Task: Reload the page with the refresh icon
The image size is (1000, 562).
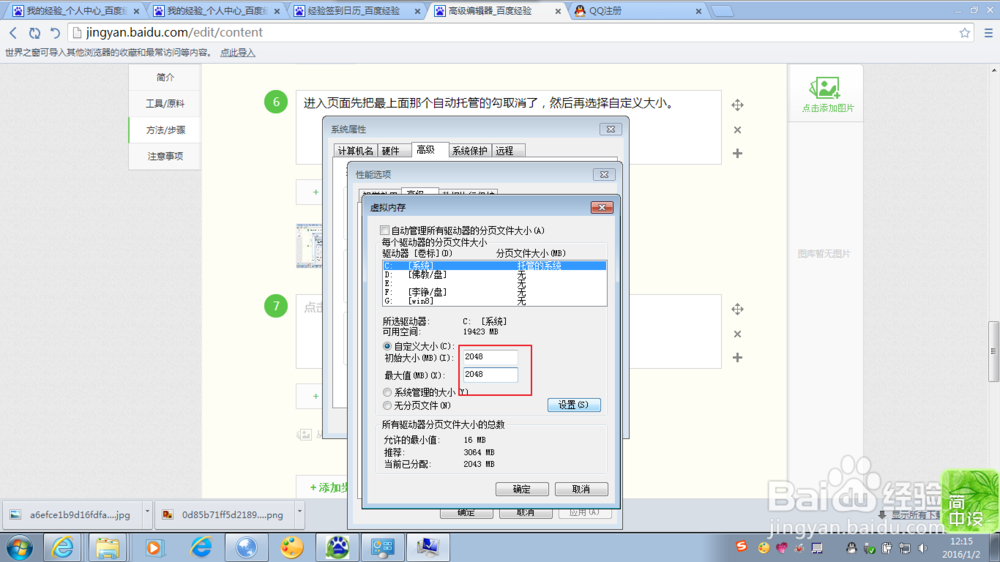Action: coord(34,33)
